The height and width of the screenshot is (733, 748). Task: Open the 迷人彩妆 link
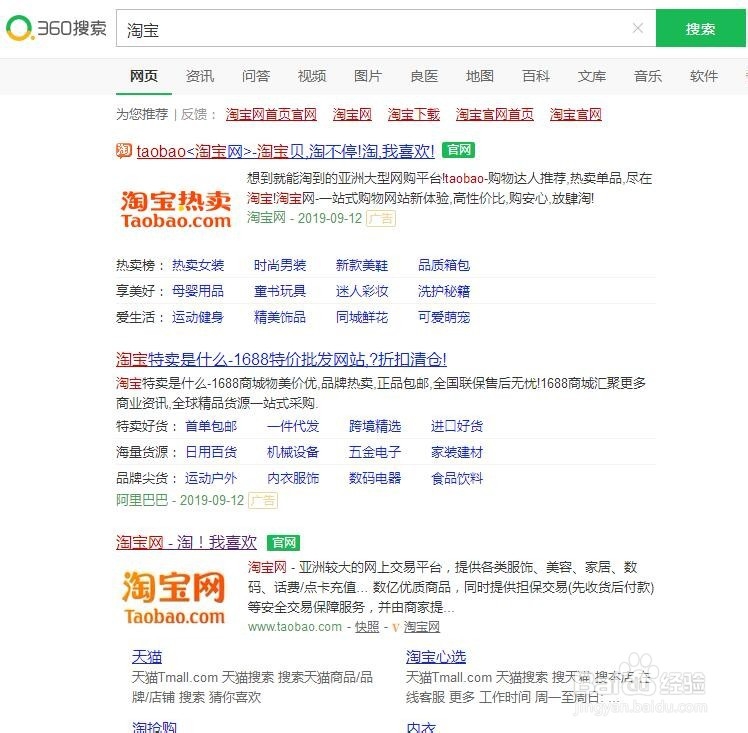pos(362,291)
